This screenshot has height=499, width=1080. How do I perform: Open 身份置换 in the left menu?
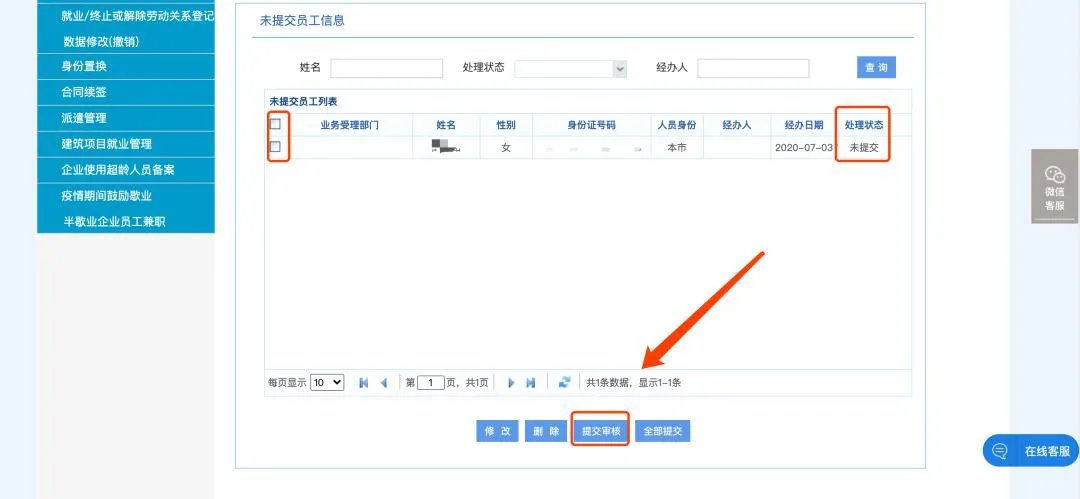point(85,66)
